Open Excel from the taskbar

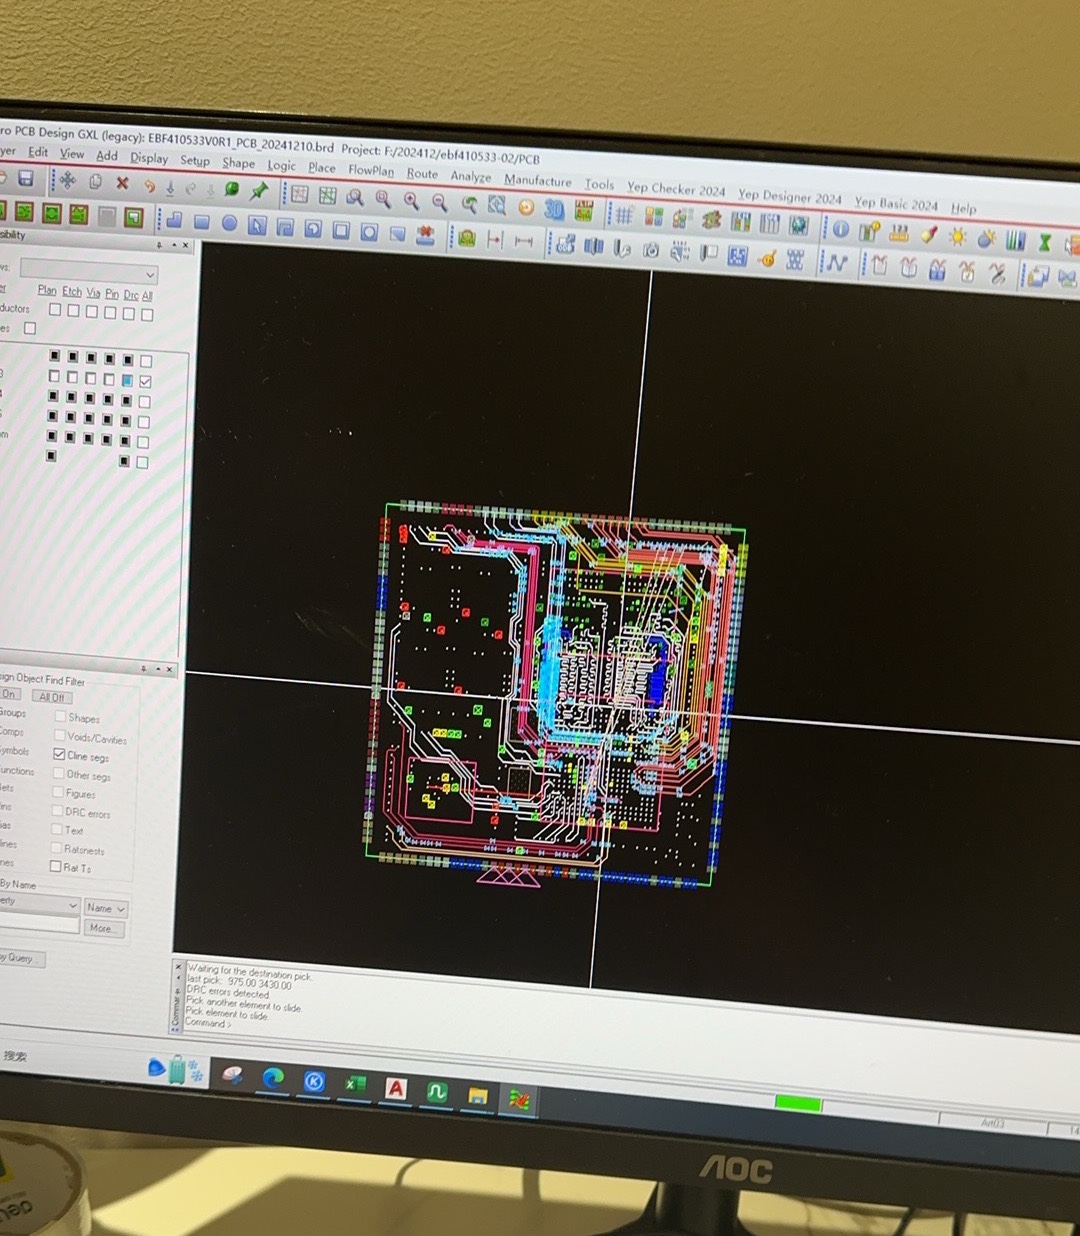click(x=355, y=1083)
